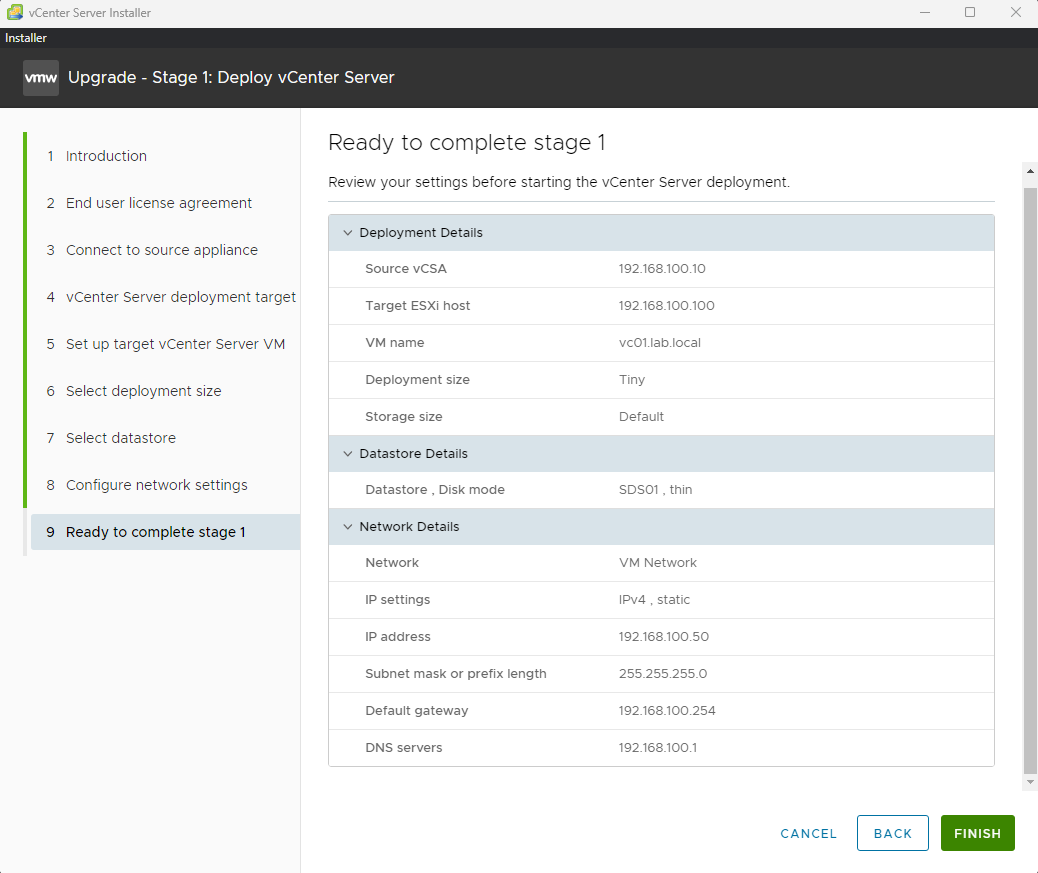This screenshot has height=873, width=1038.
Task: Click the Deployment size label
Action: pos(417,380)
